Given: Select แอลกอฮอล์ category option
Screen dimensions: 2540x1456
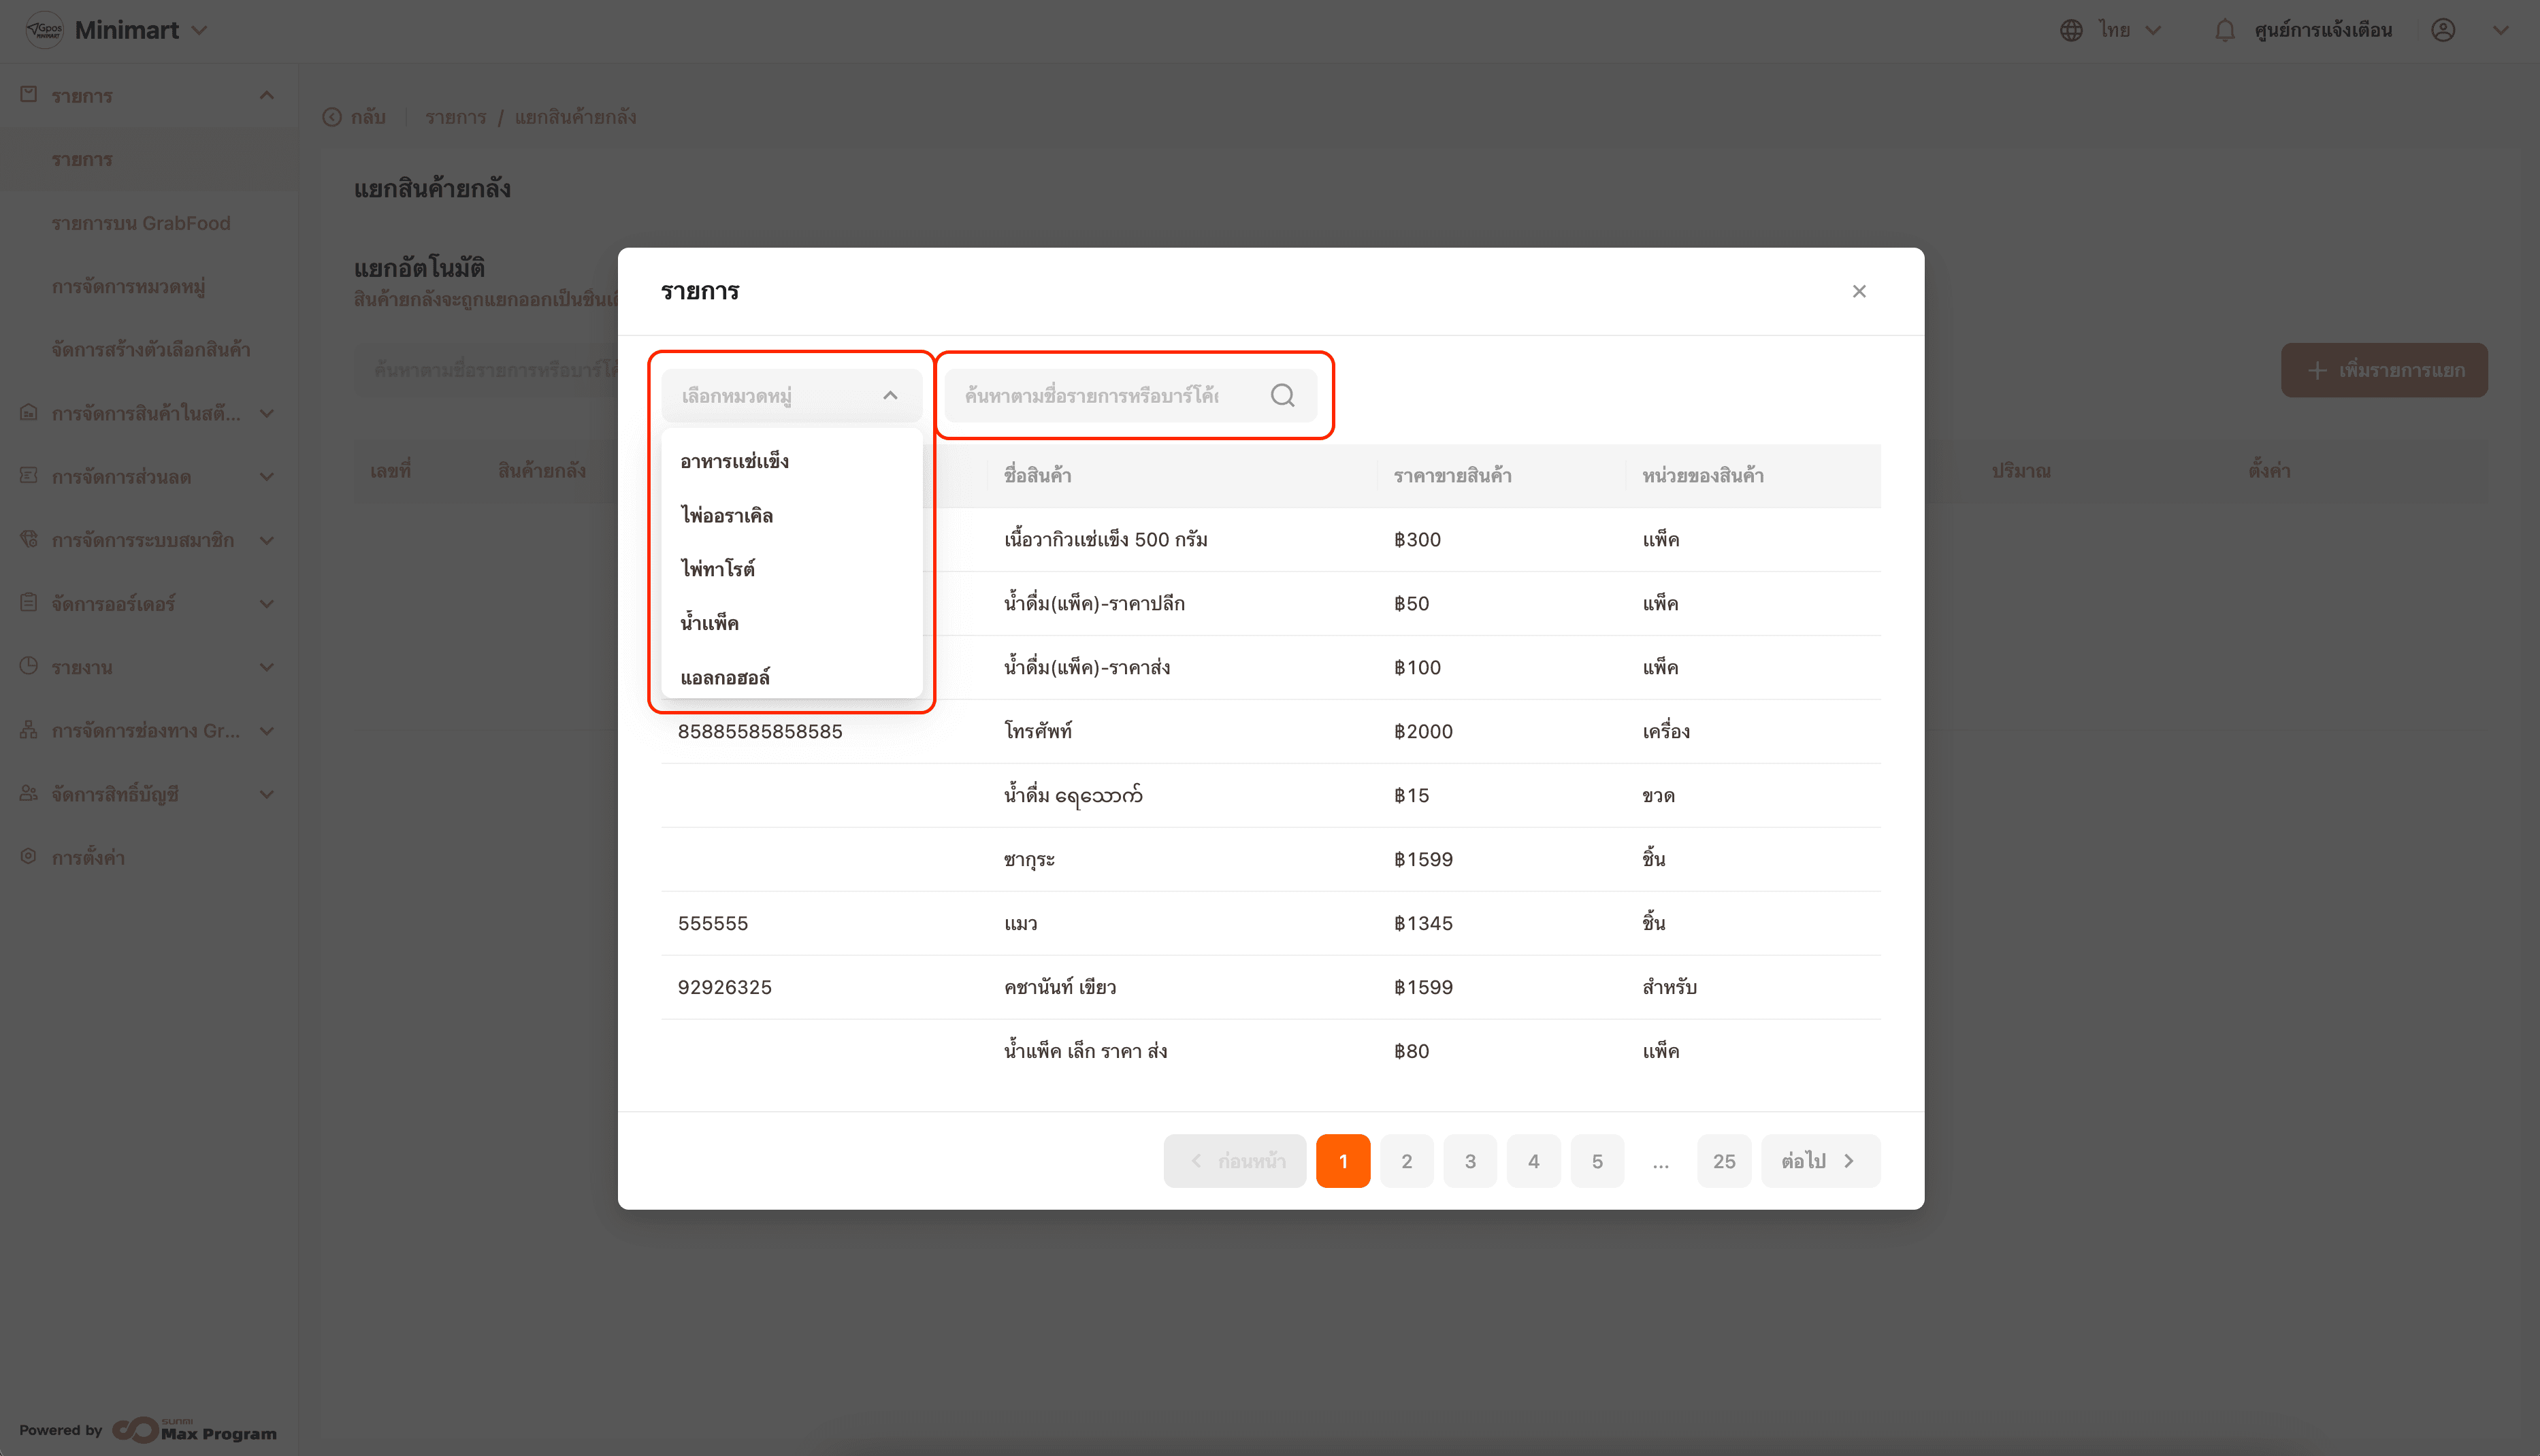Looking at the screenshot, I should (725, 677).
